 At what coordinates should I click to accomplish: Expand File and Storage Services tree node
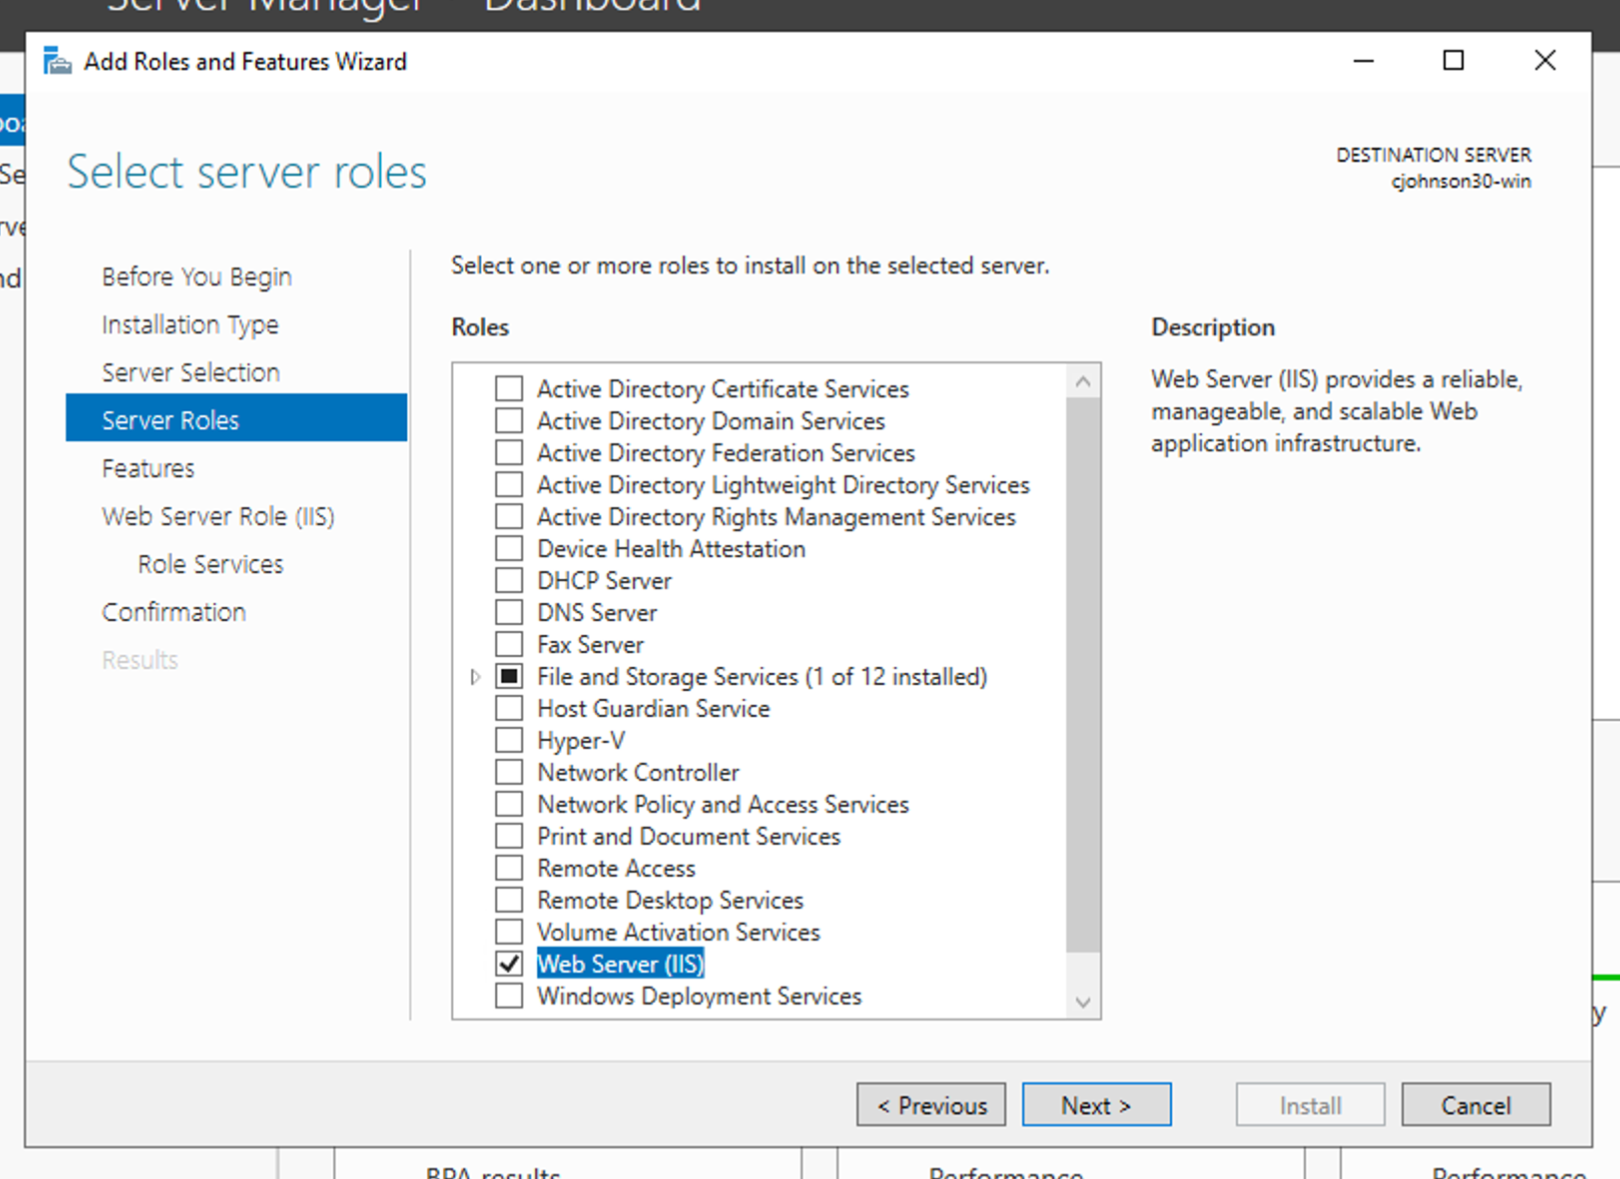tap(475, 677)
